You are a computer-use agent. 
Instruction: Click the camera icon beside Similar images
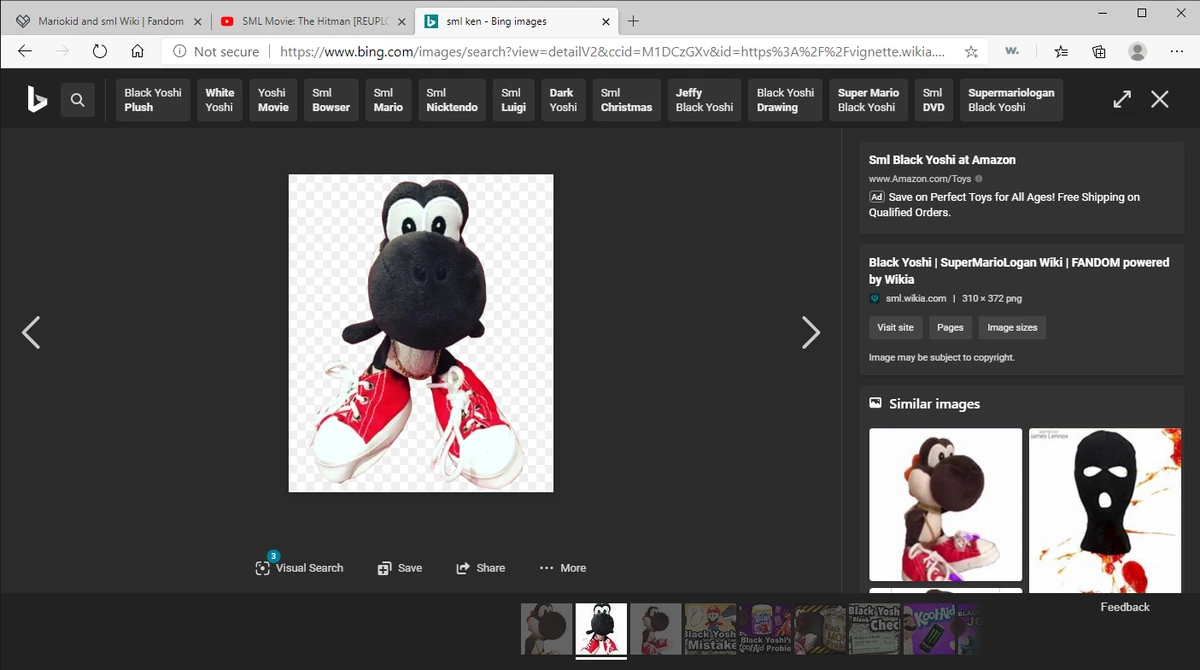click(874, 403)
